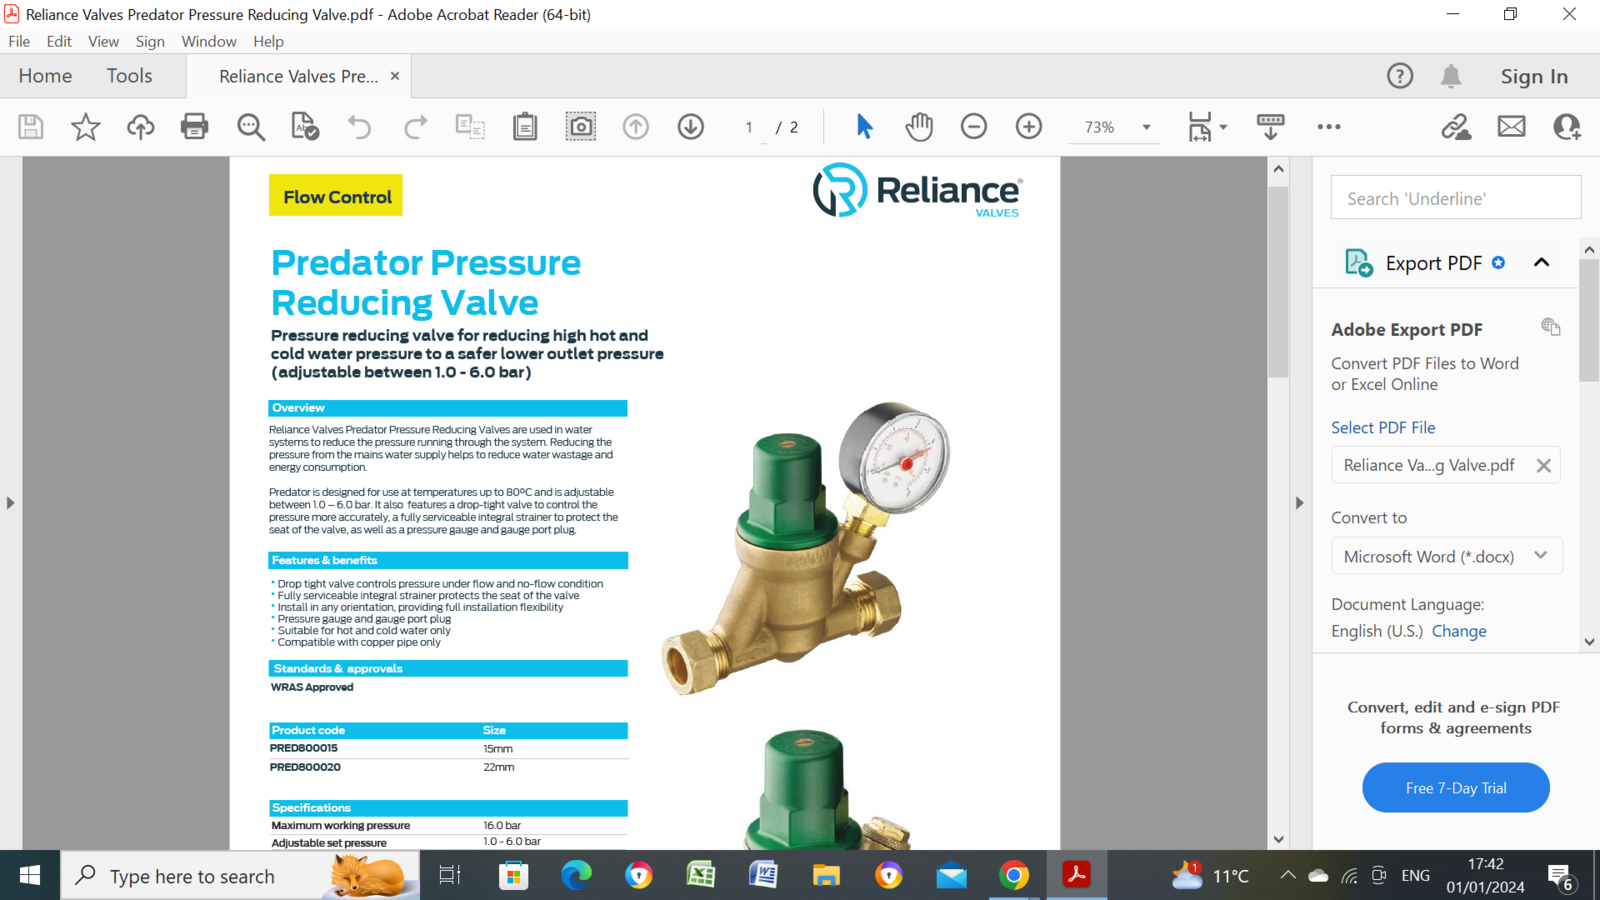The width and height of the screenshot is (1600, 900).
Task: Open the Find text search tool
Action: click(251, 126)
